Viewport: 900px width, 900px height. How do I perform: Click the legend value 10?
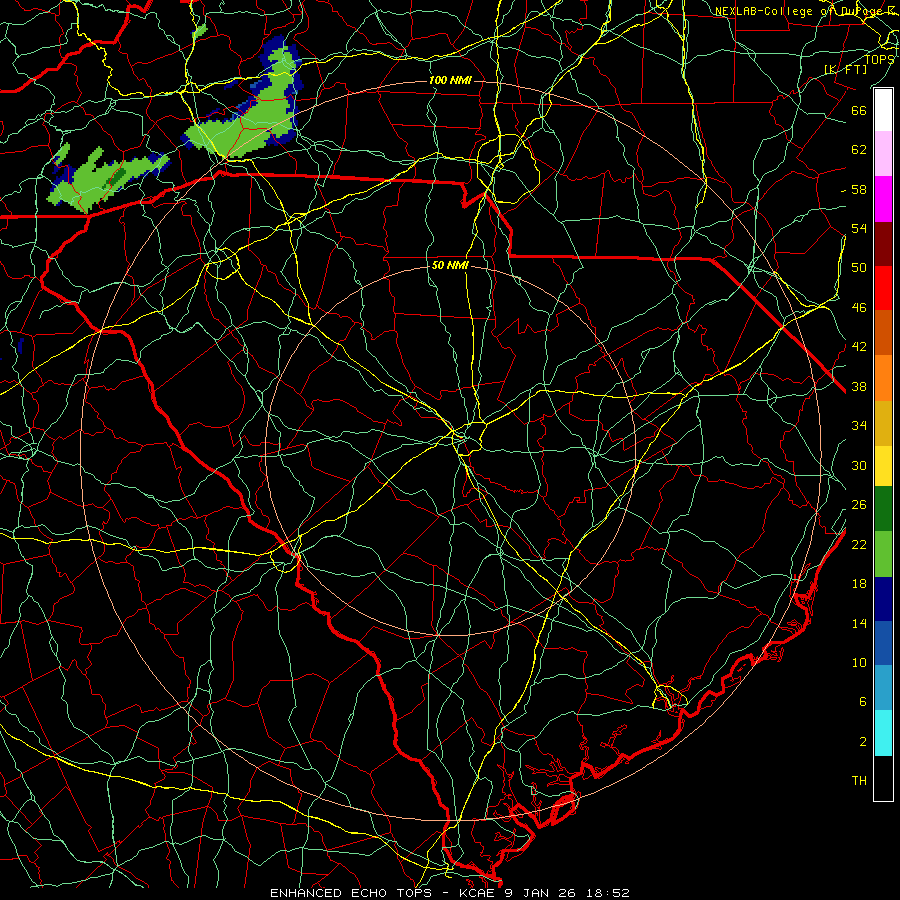pos(859,662)
